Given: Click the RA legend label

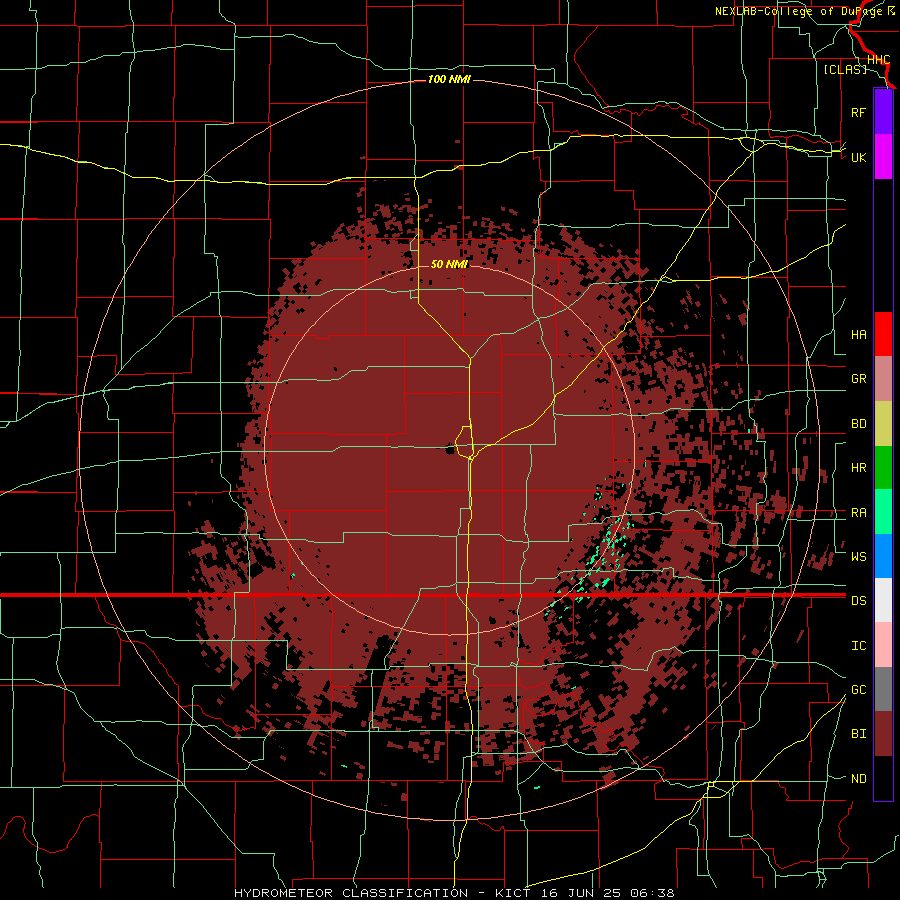Looking at the screenshot, I should [858, 513].
